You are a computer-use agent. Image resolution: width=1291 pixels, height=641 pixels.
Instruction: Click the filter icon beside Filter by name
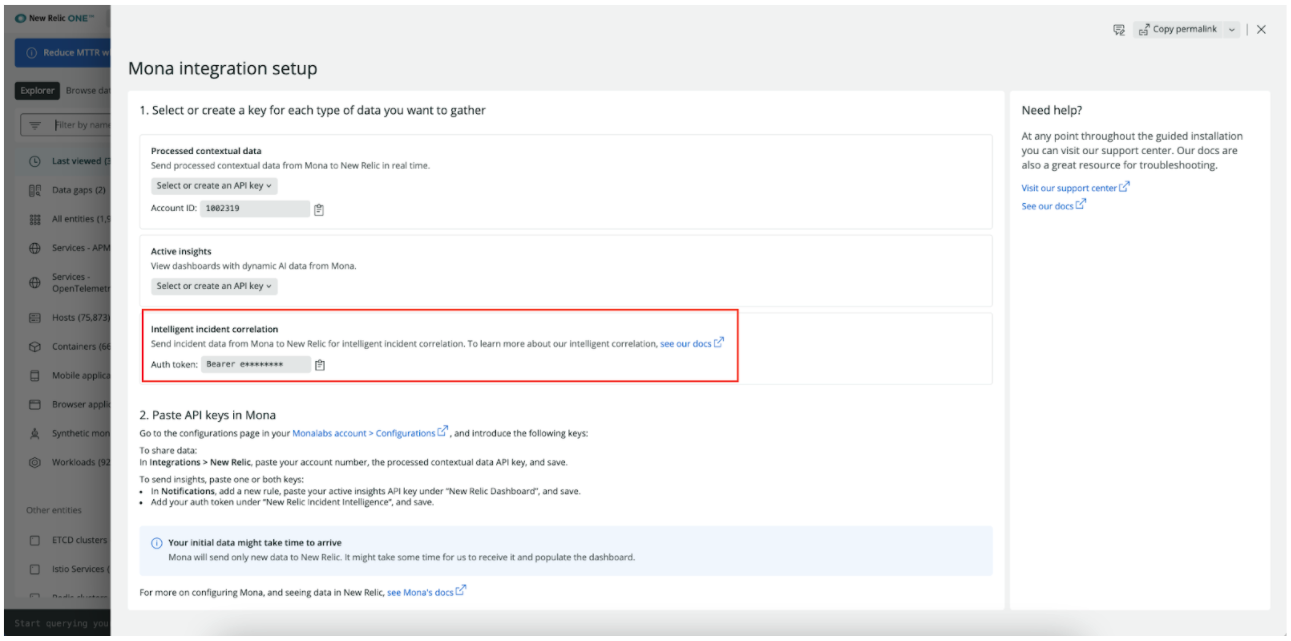pyautogui.click(x=36, y=125)
